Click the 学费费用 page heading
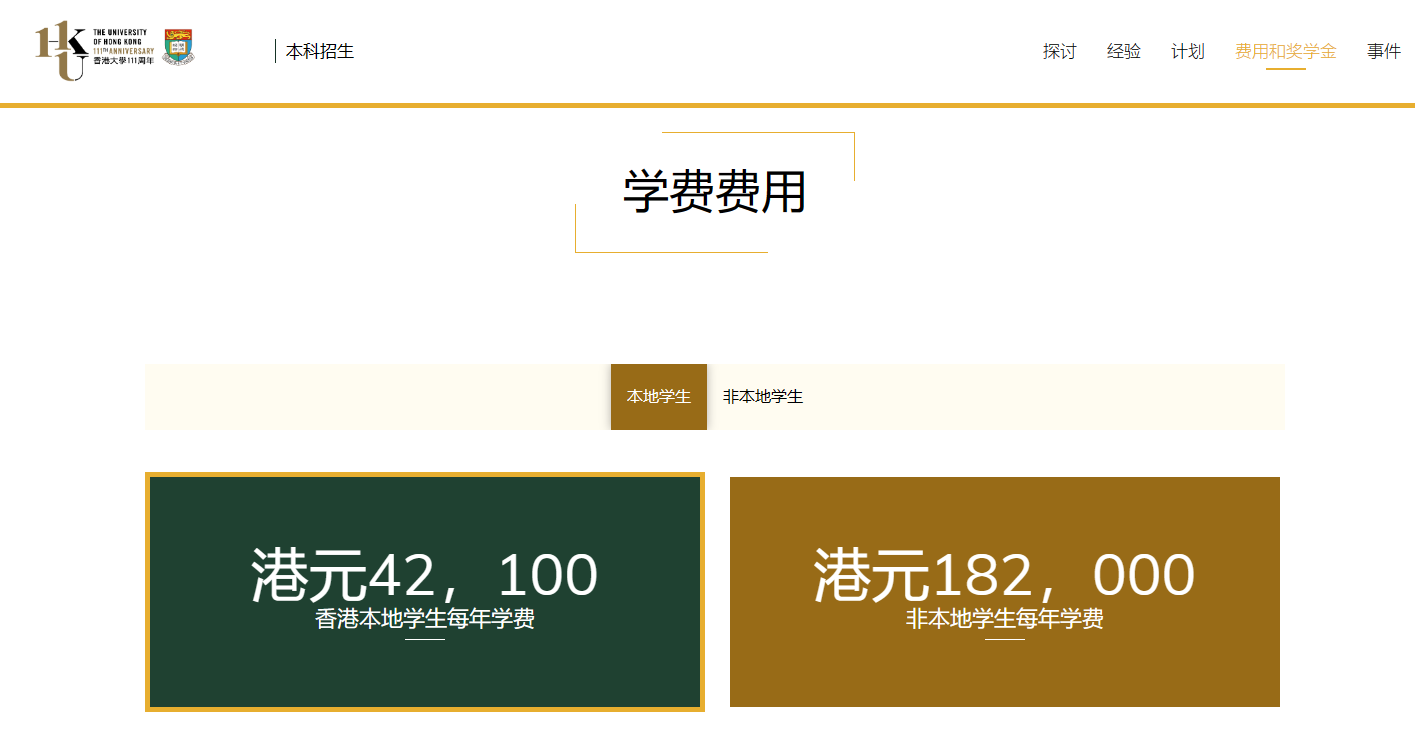Viewport: 1415px width, 732px height. pyautogui.click(x=714, y=191)
